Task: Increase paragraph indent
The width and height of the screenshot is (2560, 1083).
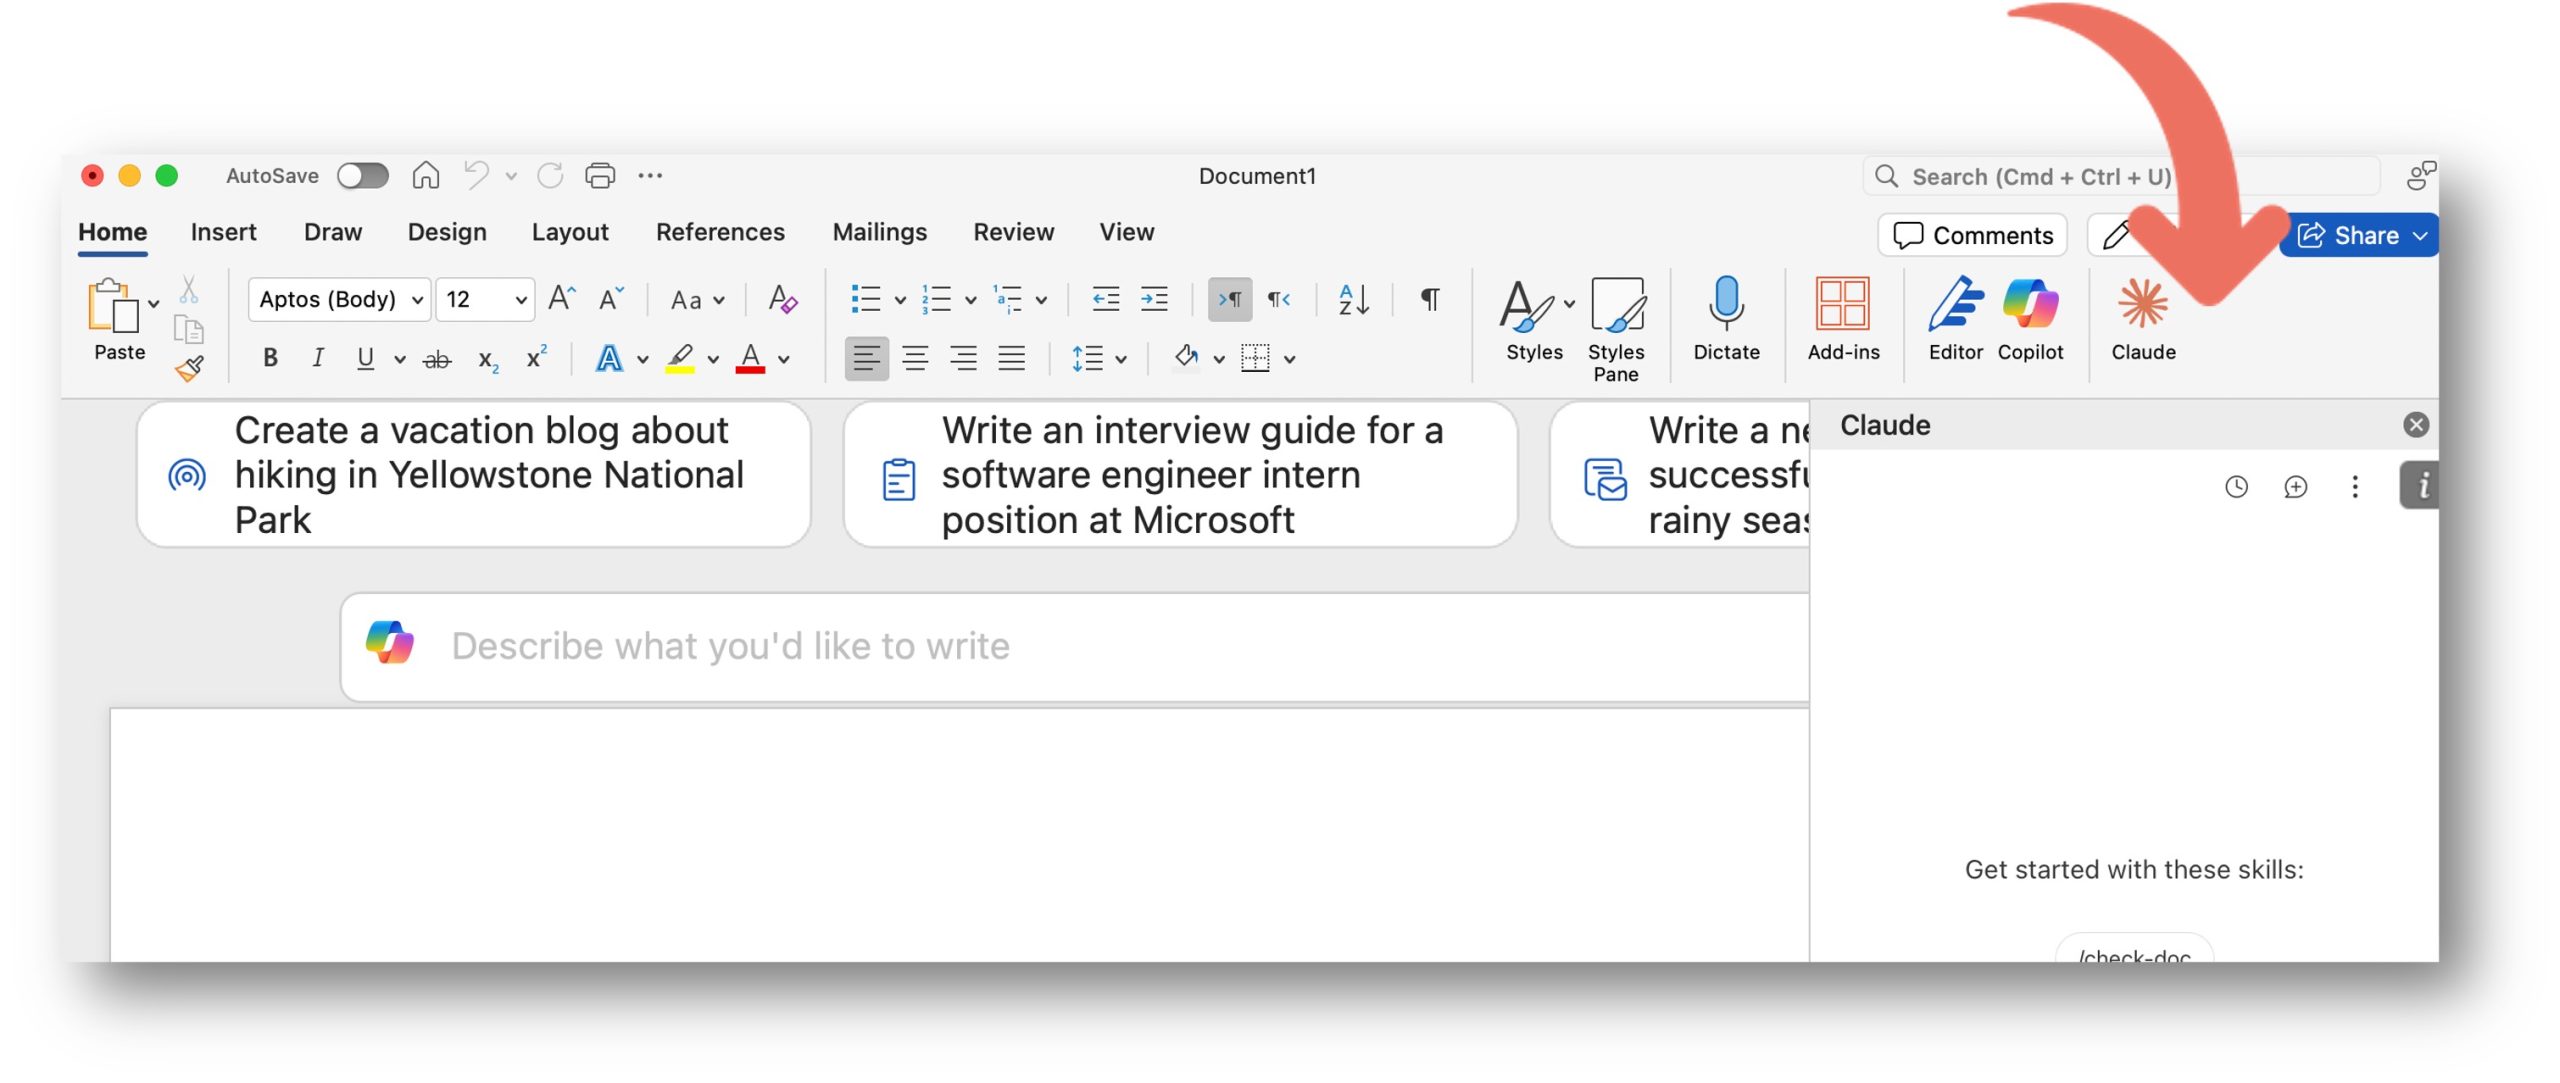Action: click(x=1154, y=298)
